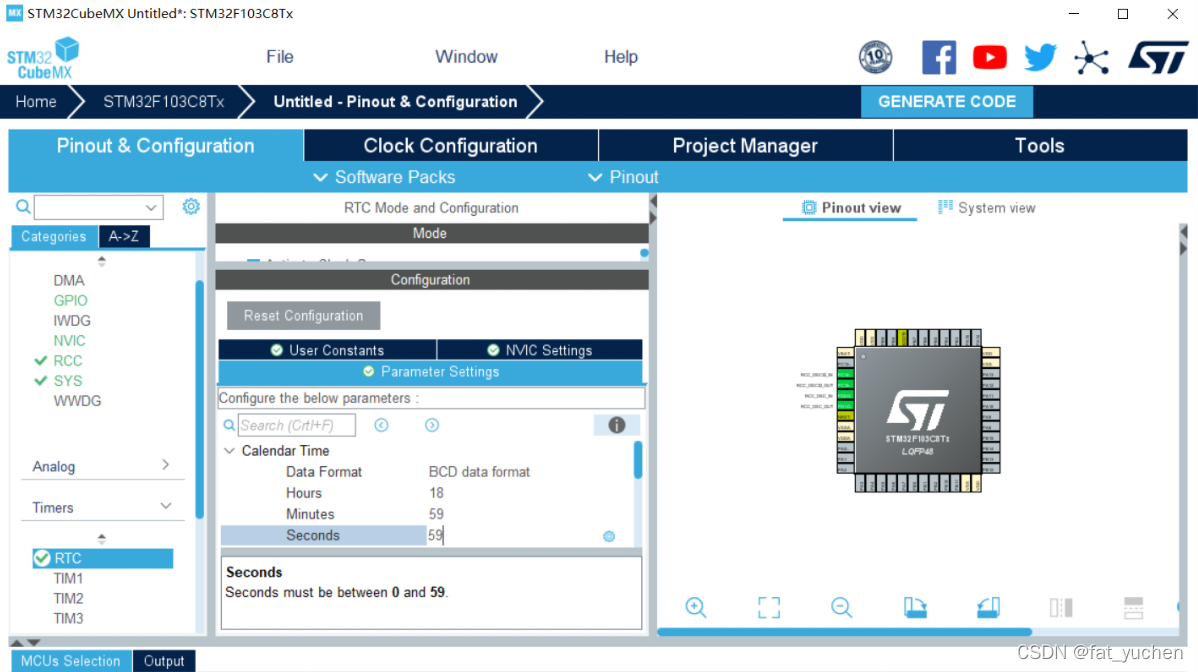
Task: Open categories settings gear icon
Action: point(191,206)
